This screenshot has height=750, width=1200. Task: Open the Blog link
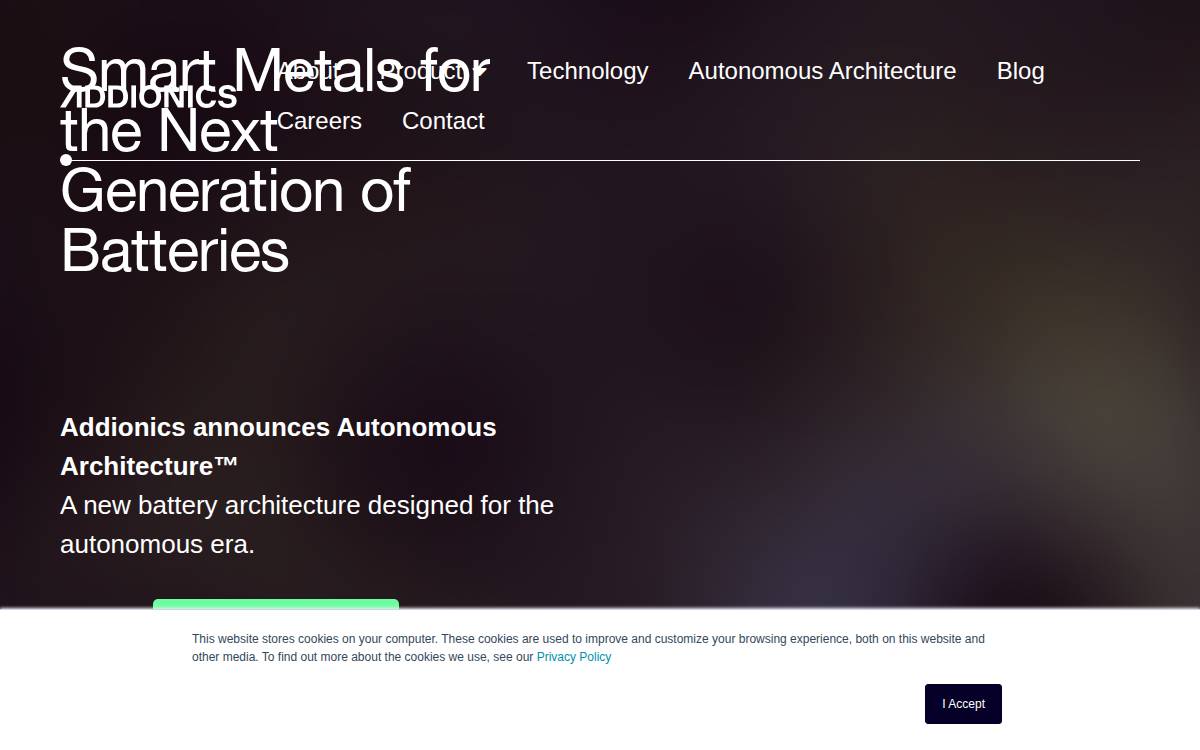(x=1020, y=71)
